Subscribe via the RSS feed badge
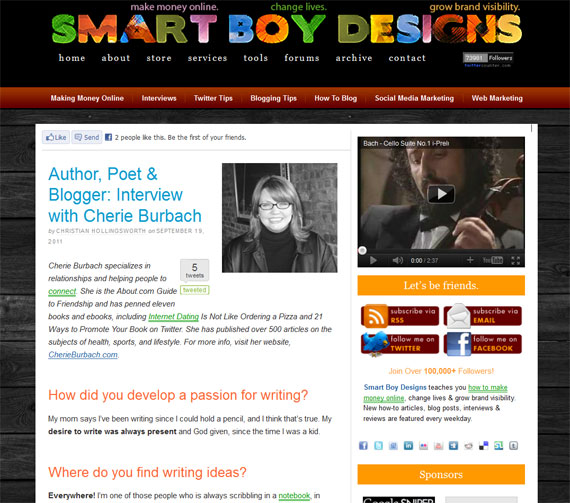 (x=400, y=316)
